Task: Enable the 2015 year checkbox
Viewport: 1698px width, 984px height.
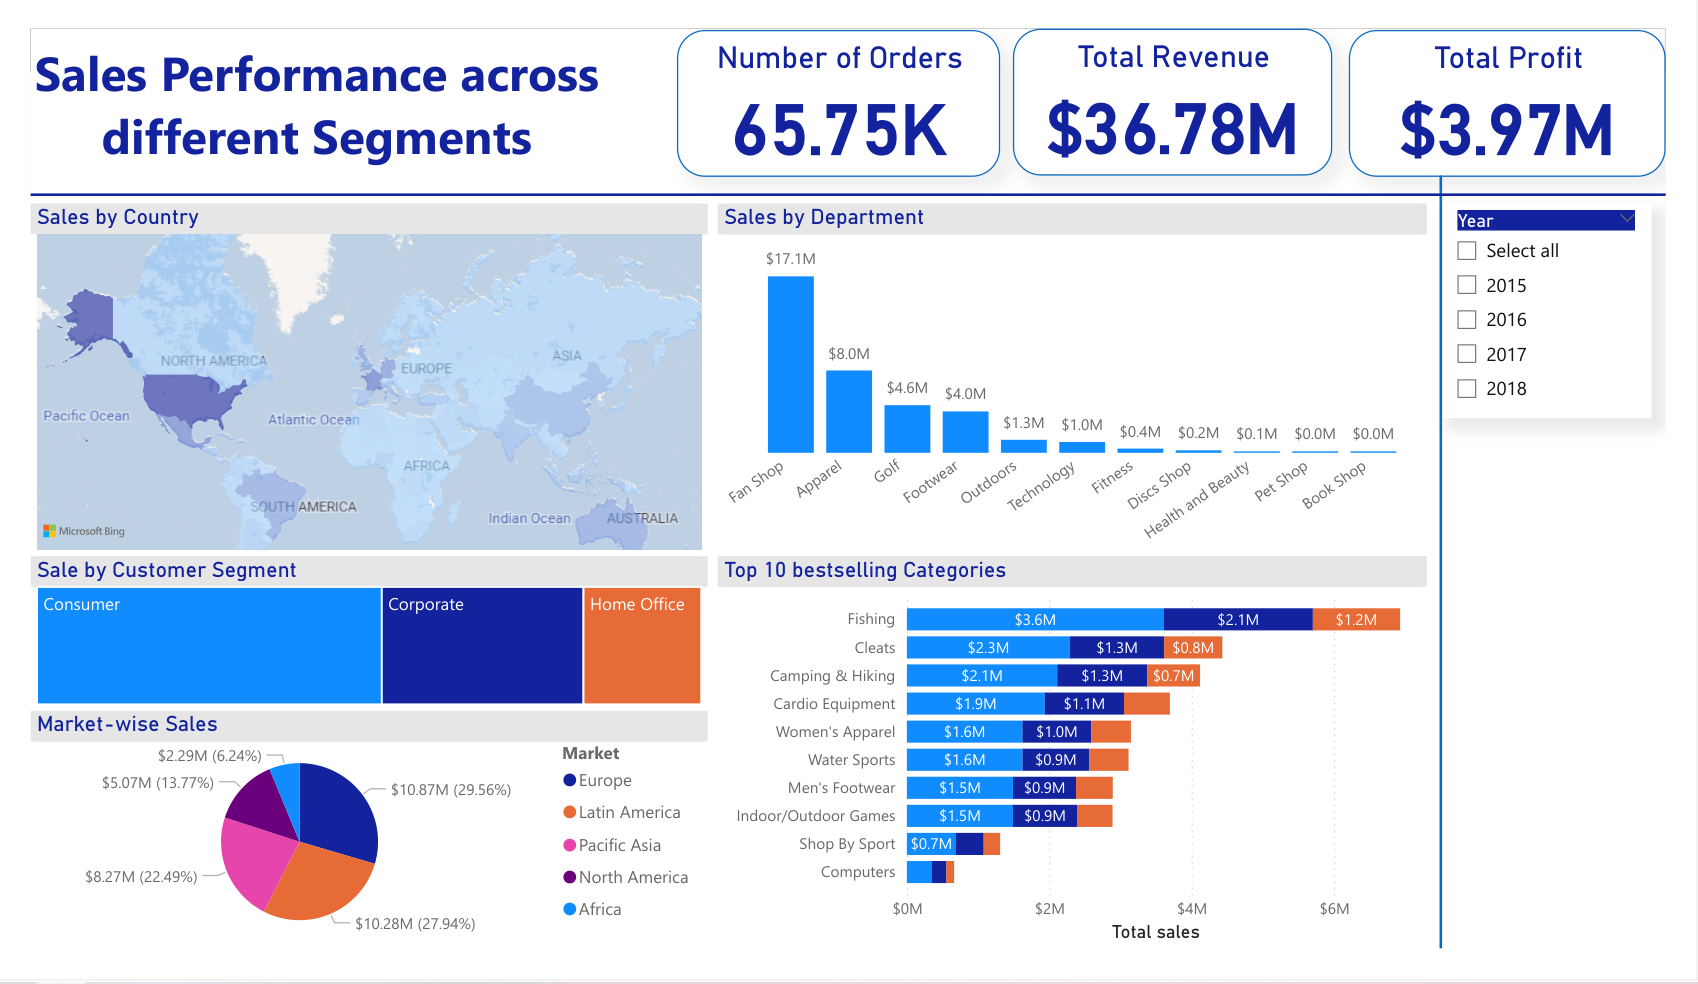Action: 1466,285
